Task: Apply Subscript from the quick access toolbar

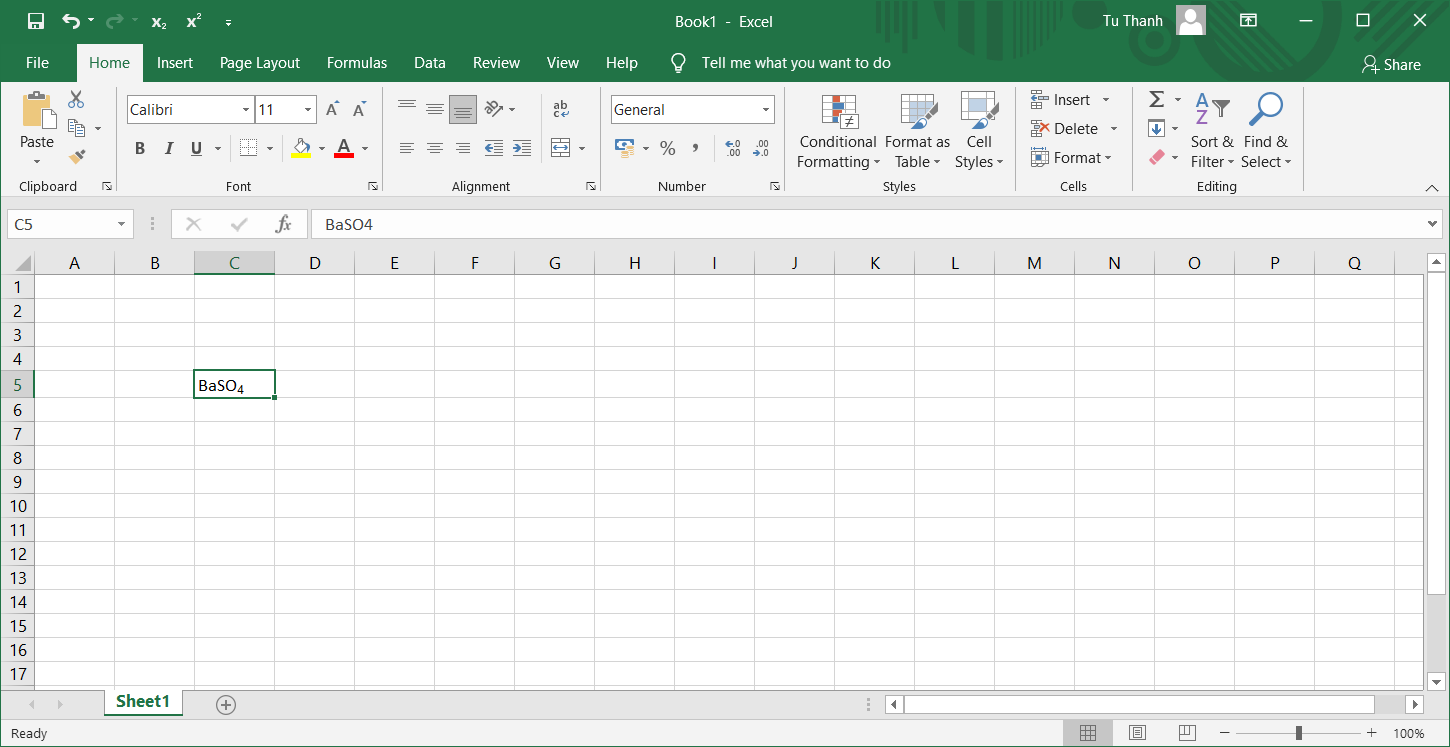Action: point(159,21)
